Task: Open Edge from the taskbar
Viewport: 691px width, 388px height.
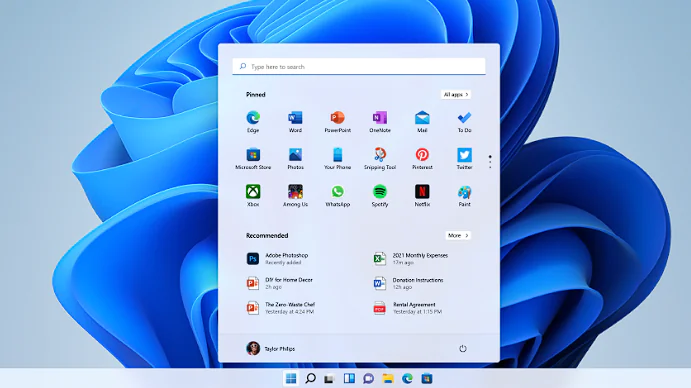Action: coord(407,378)
